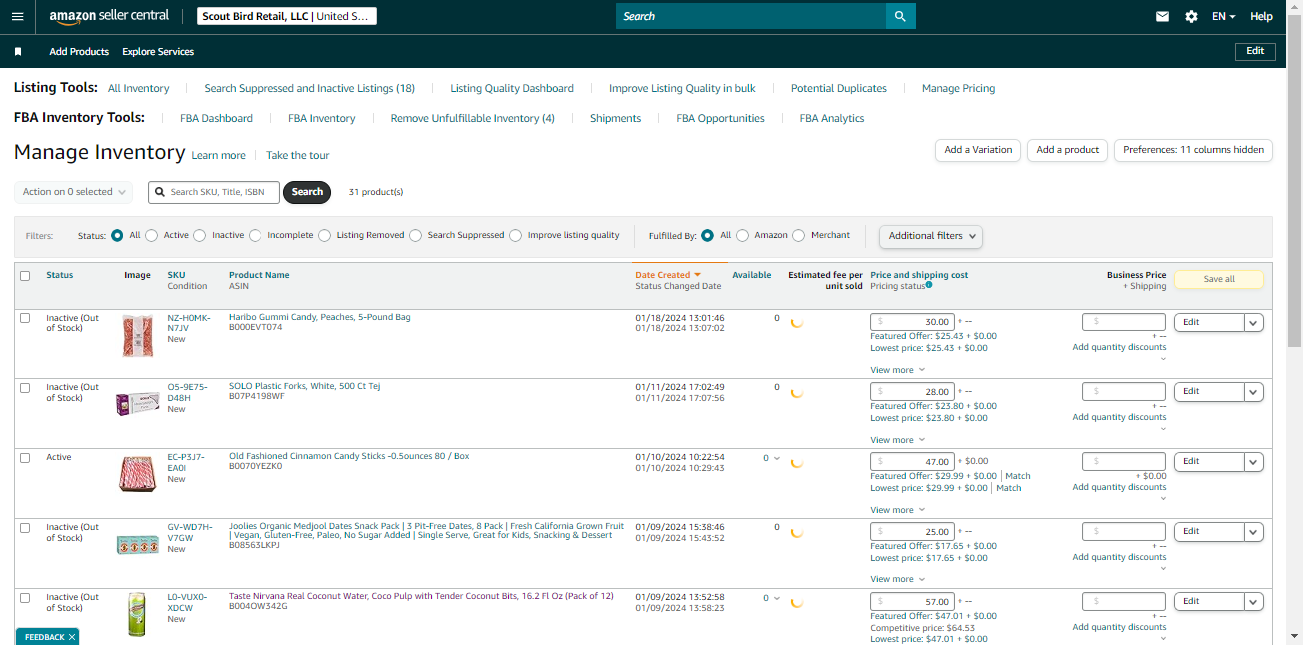Focus the Search SKU, Title, ISBN field

(214, 192)
